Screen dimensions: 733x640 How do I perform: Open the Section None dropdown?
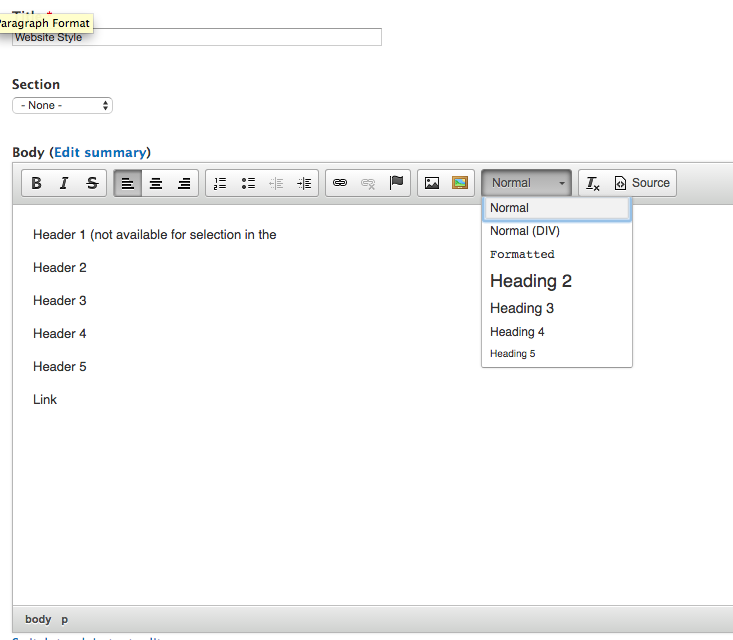[x=62, y=105]
